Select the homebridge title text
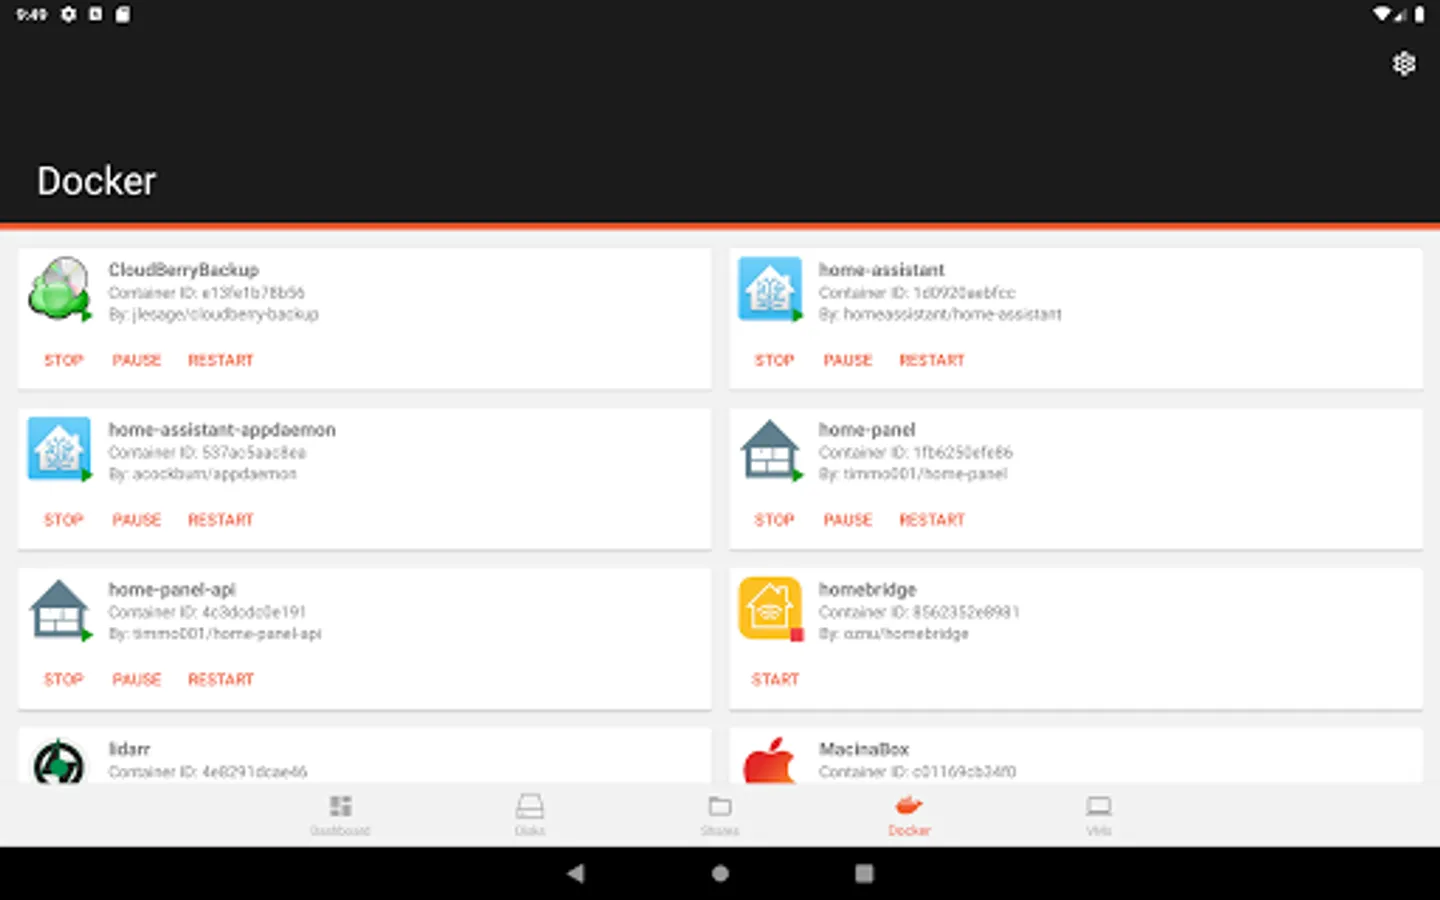This screenshot has width=1440, height=900. coord(868,590)
